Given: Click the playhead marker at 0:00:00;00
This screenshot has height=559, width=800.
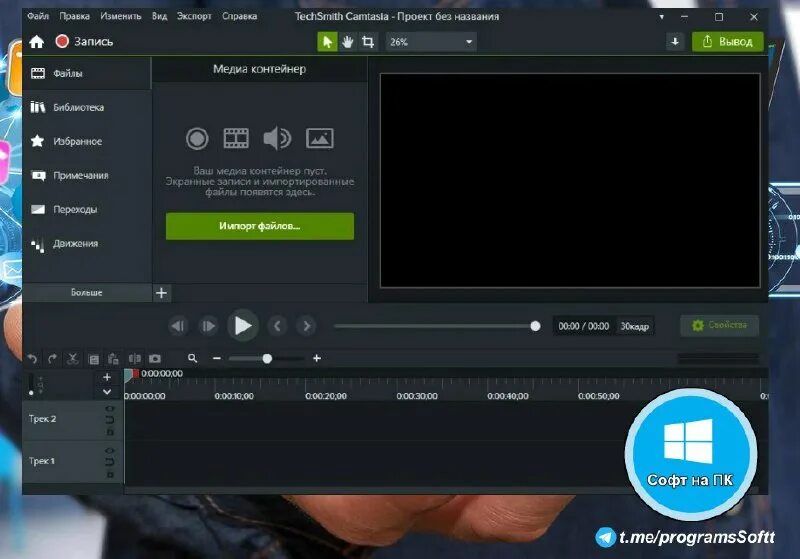Looking at the screenshot, I should point(132,374).
